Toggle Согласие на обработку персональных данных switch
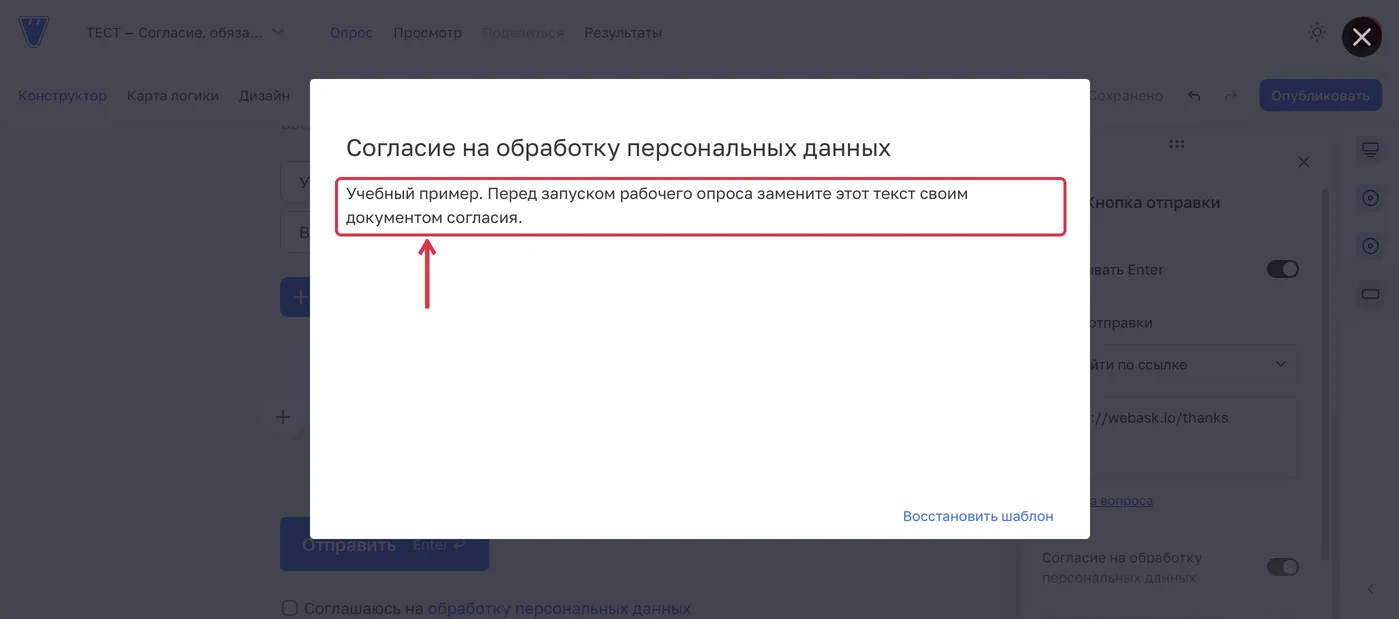The height and width of the screenshot is (619, 1399). (x=1282, y=567)
